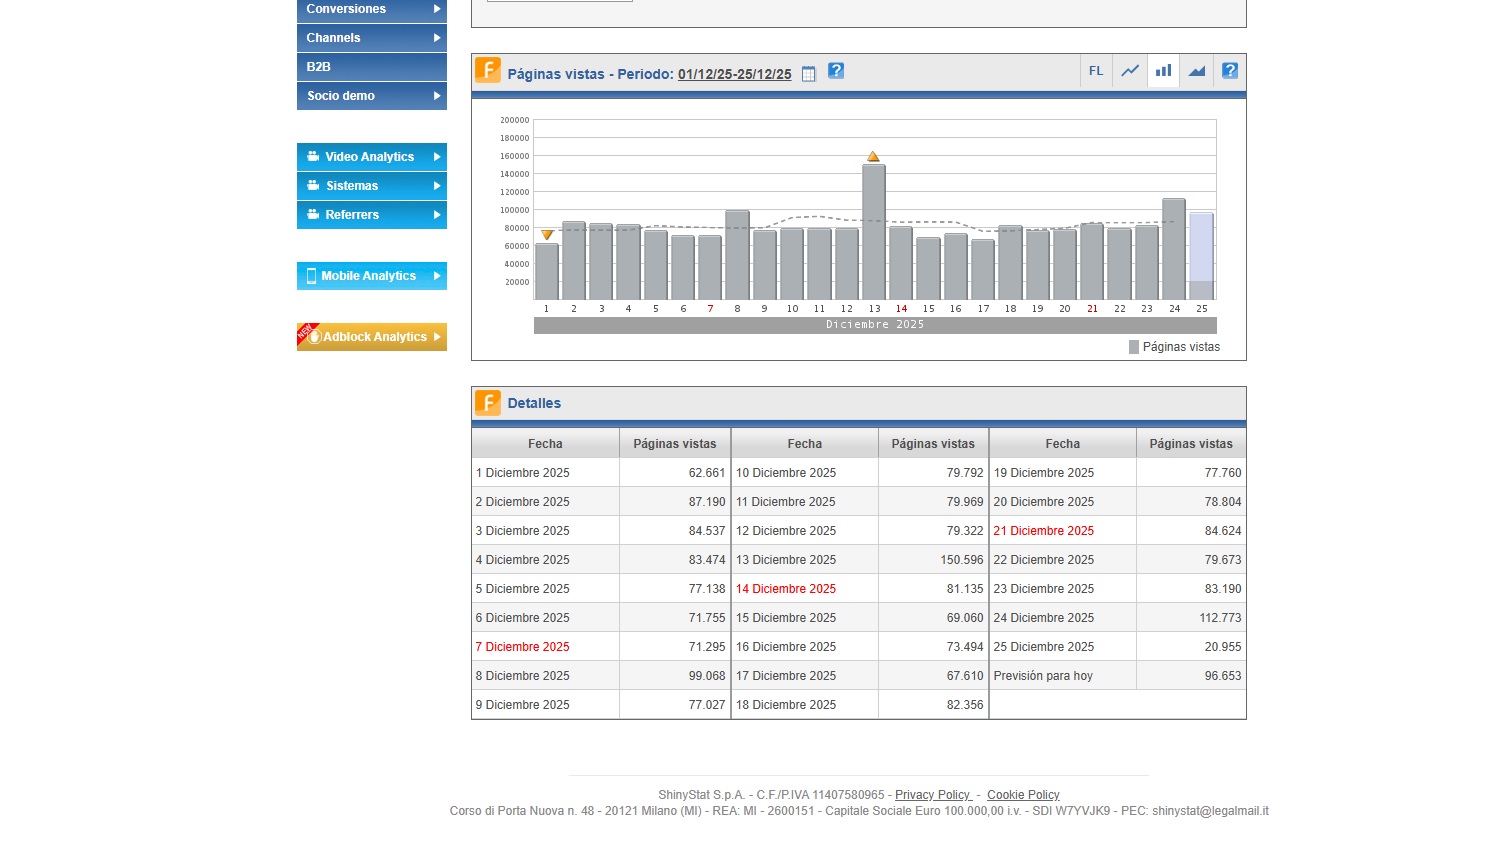Screen dimensions: 1495x857
Task: Open the B2B sidebar item
Action: (x=371, y=67)
